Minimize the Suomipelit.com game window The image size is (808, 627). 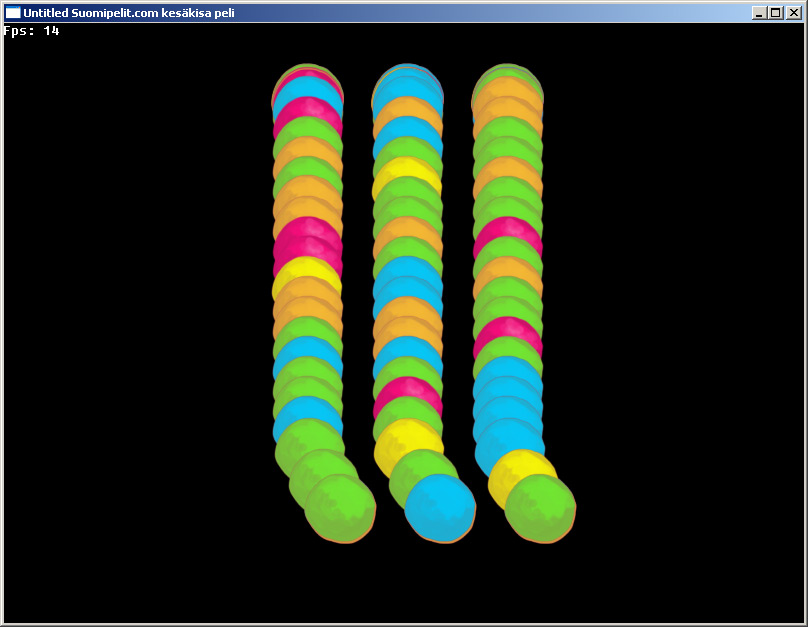pyautogui.click(x=759, y=13)
